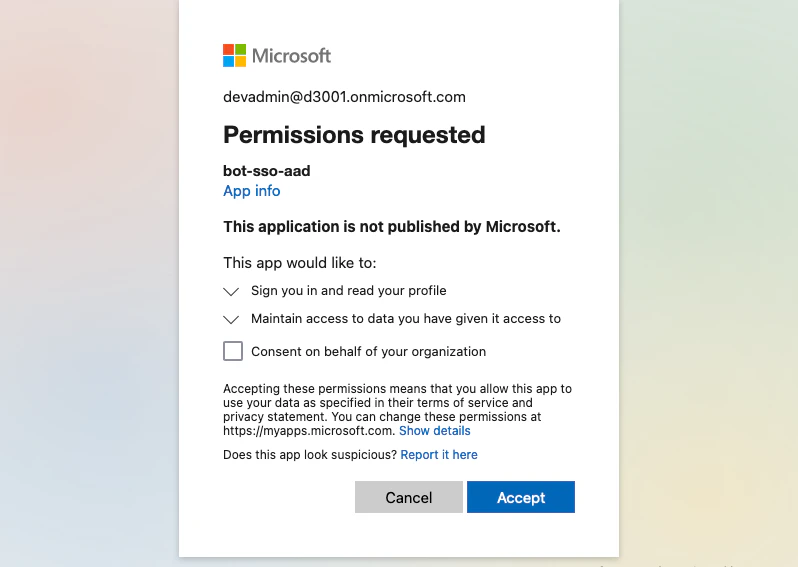Image resolution: width=798 pixels, height=567 pixels.
Task: Click the Microsoft four-square logo
Action: coord(234,55)
